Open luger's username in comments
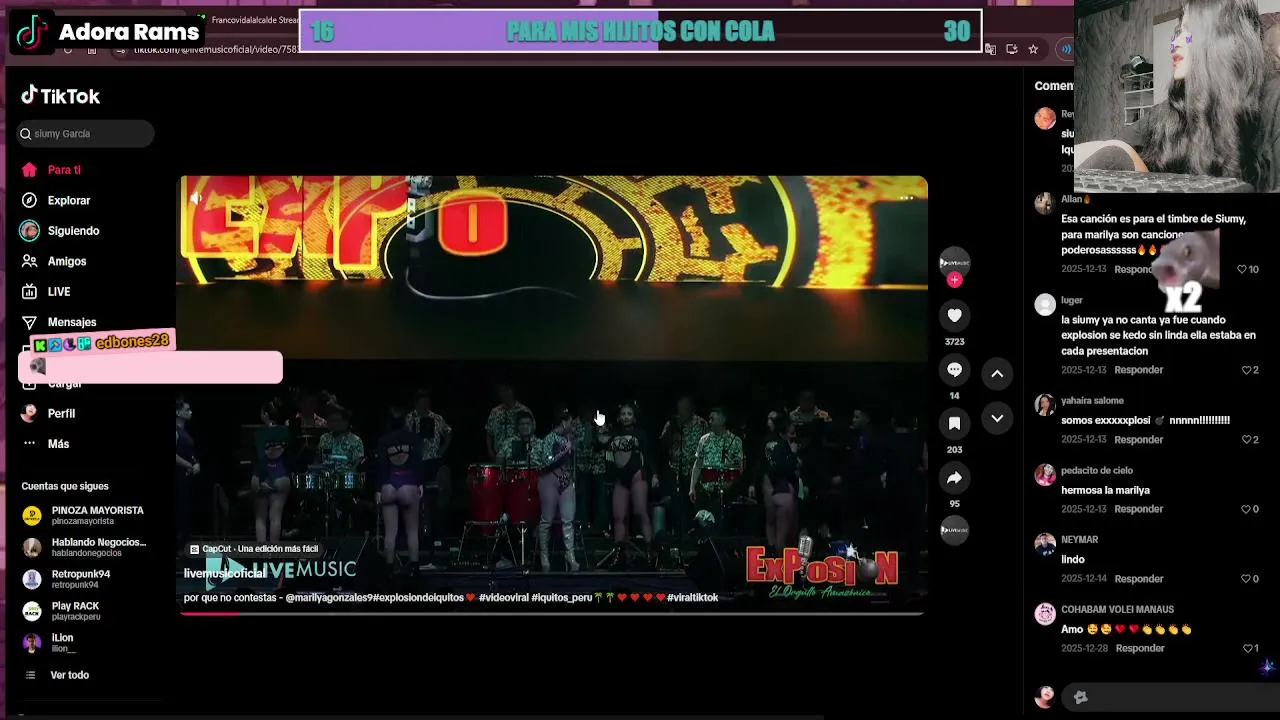The height and width of the screenshot is (720, 1280). coord(1072,300)
